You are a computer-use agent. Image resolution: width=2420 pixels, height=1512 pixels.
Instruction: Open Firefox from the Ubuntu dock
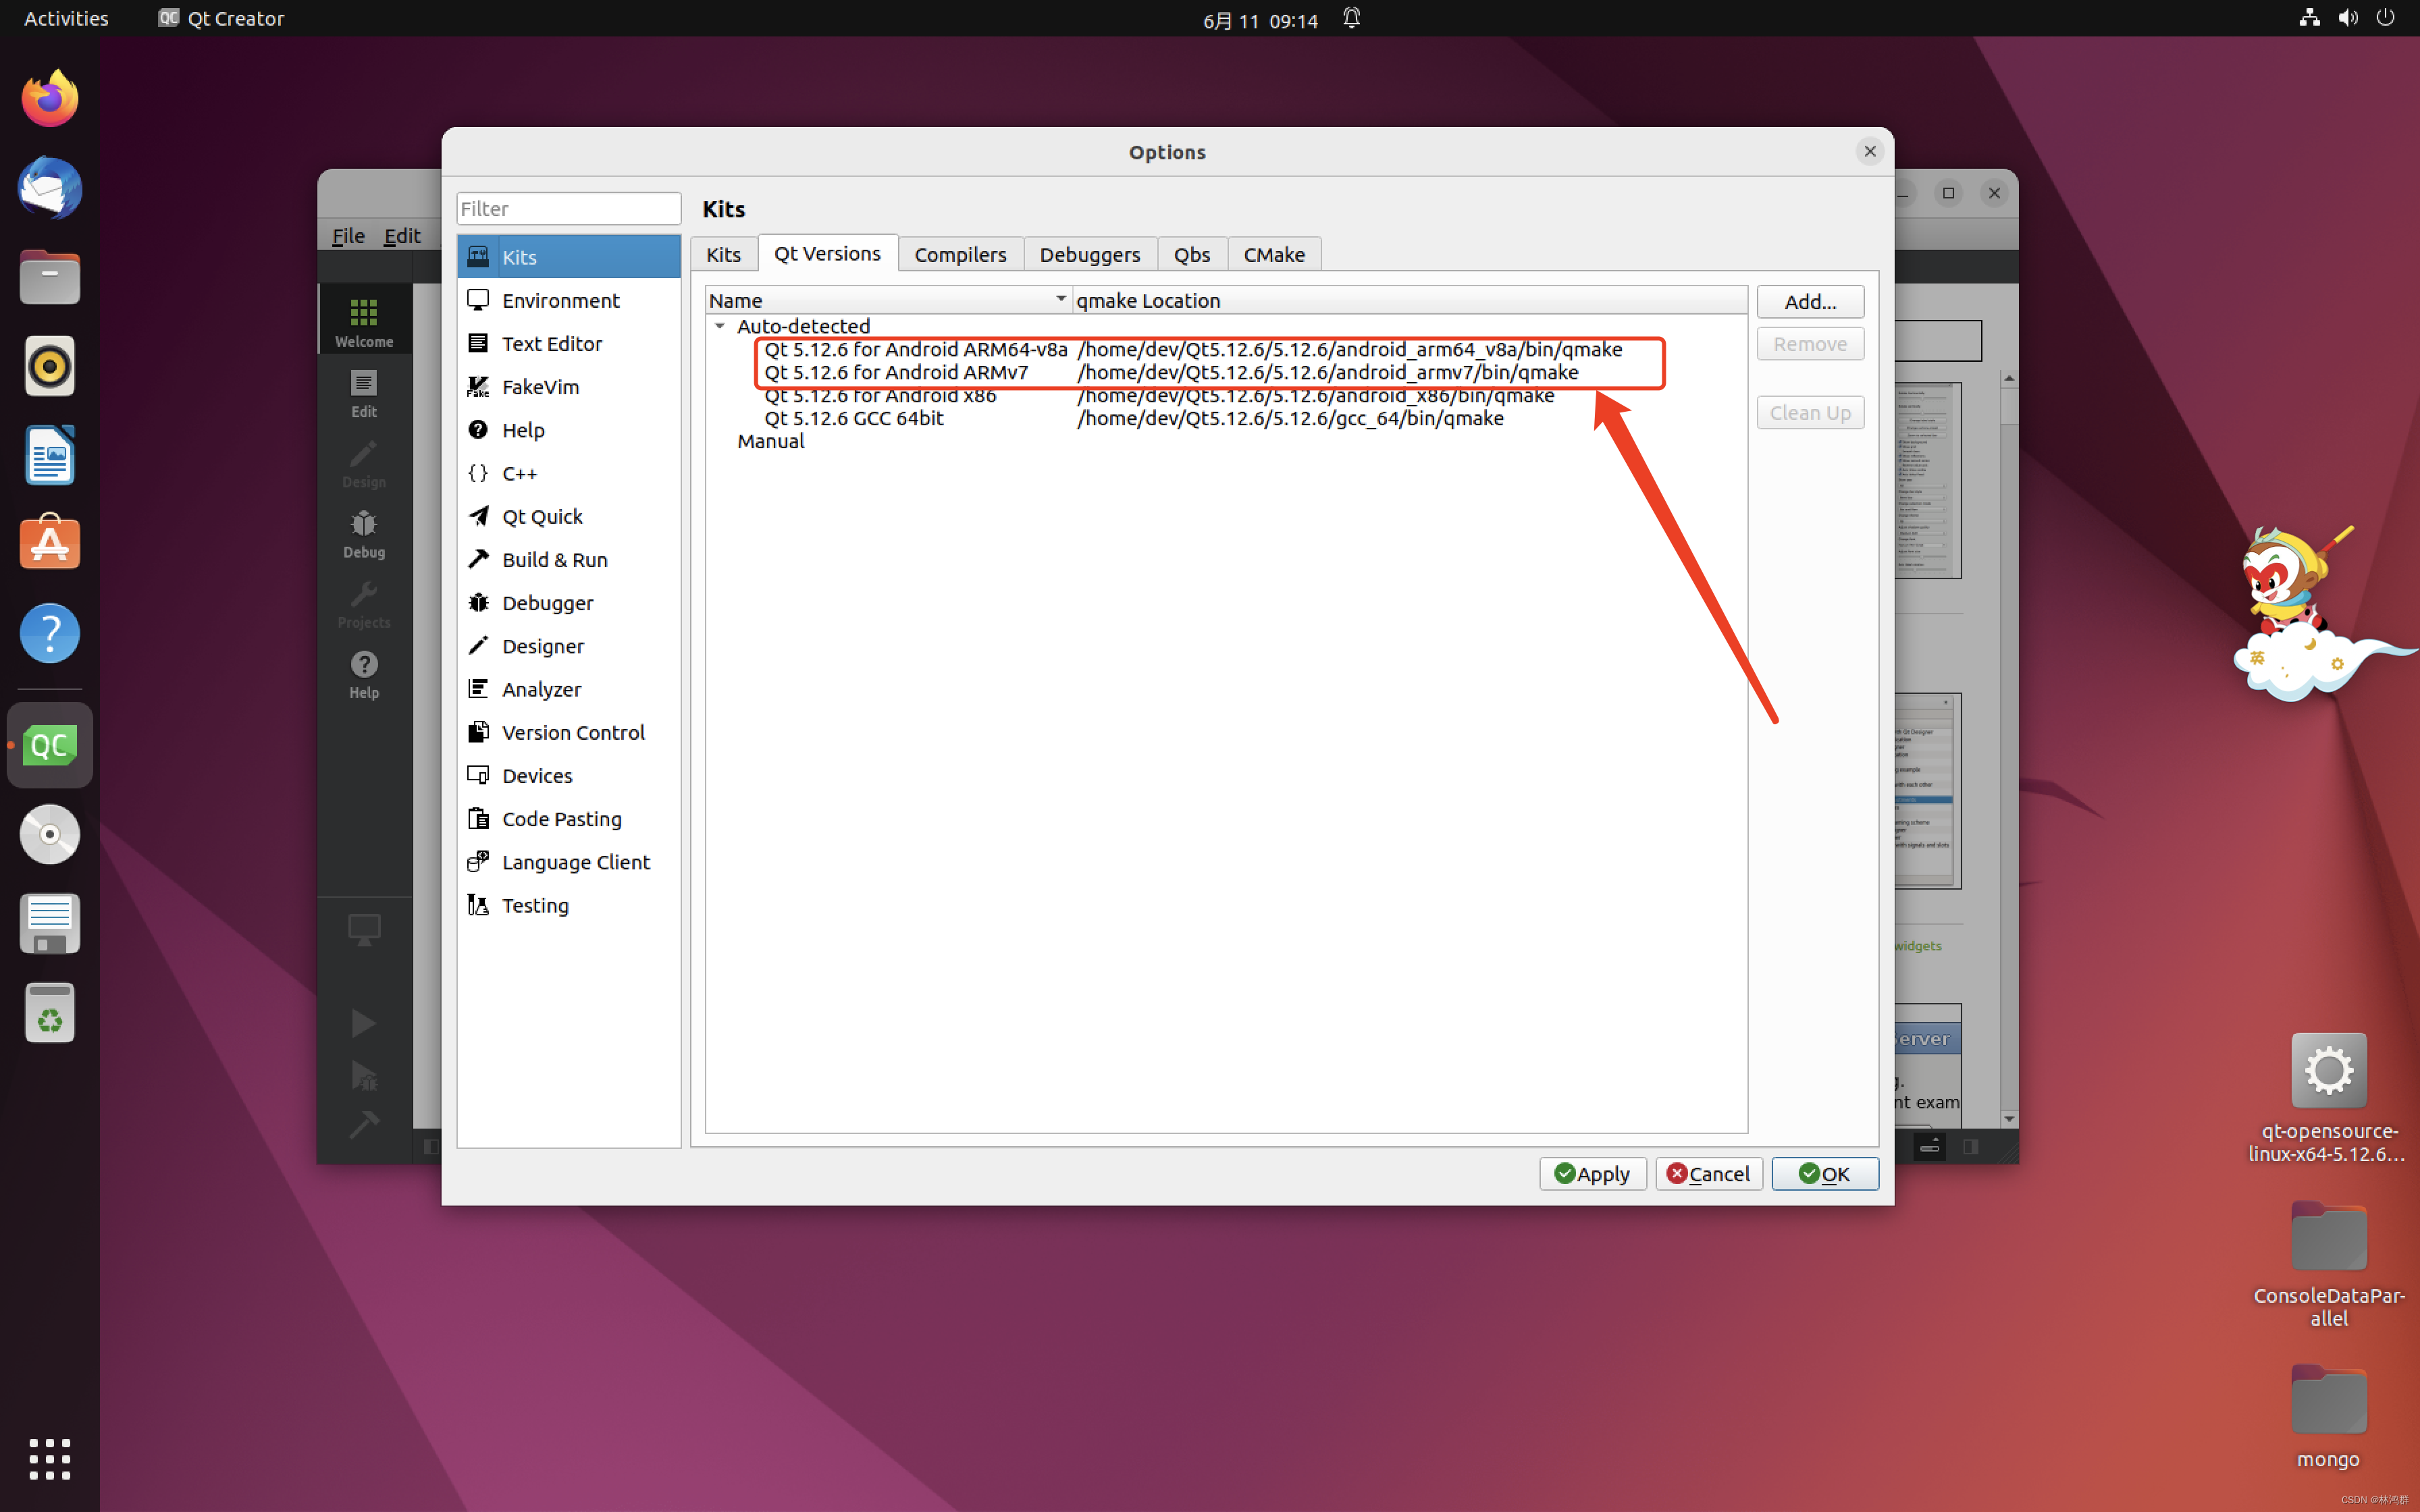point(49,99)
